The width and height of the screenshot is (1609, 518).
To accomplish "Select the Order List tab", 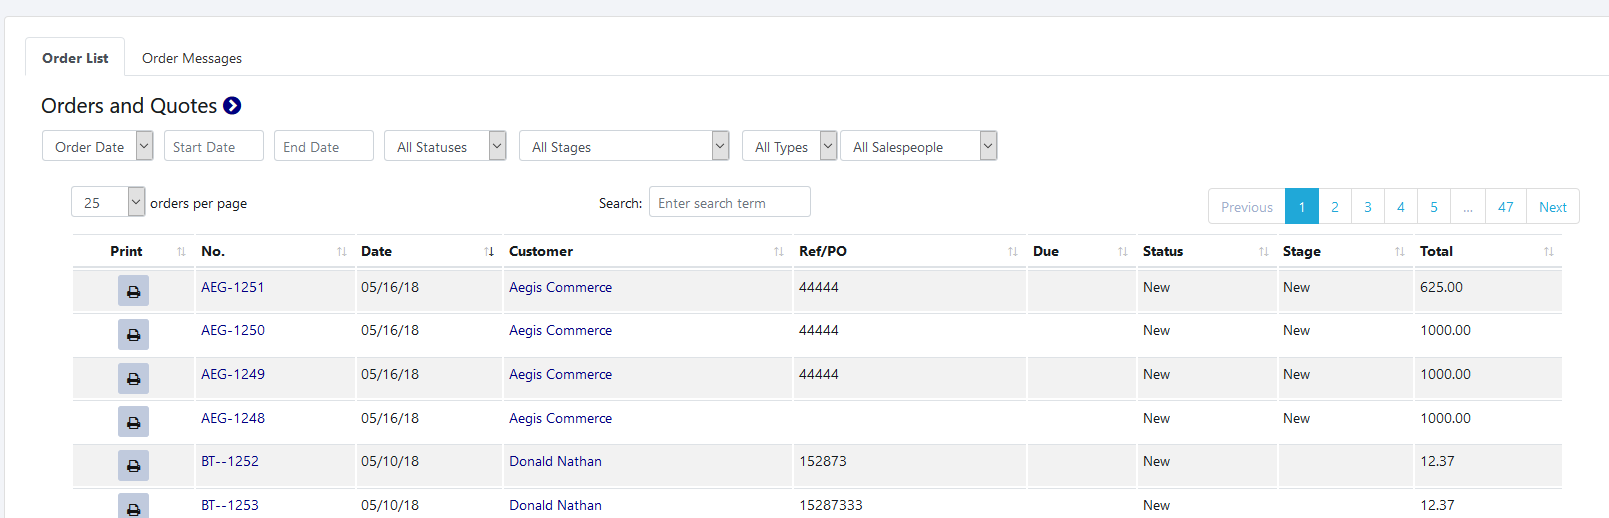I will 75,58.
